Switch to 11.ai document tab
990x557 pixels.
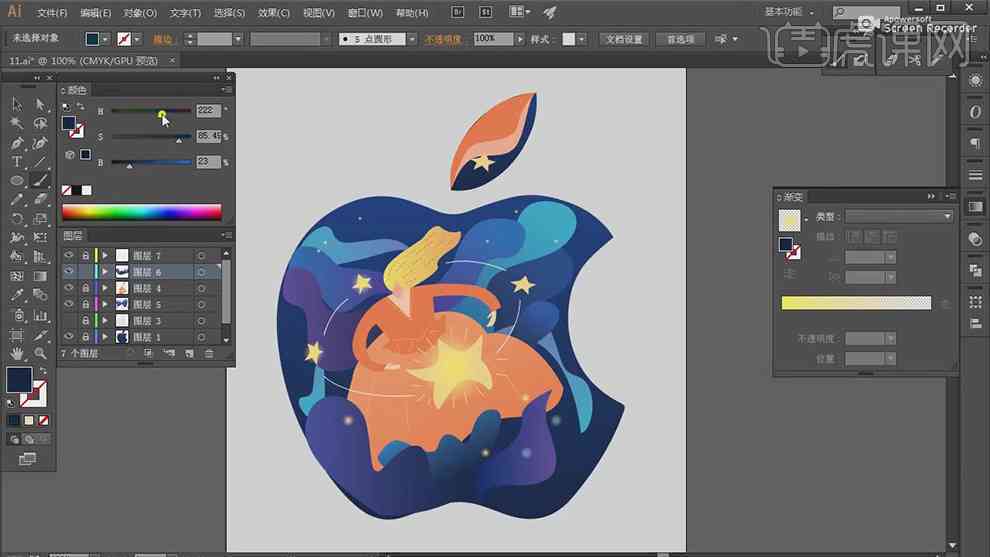pos(83,61)
